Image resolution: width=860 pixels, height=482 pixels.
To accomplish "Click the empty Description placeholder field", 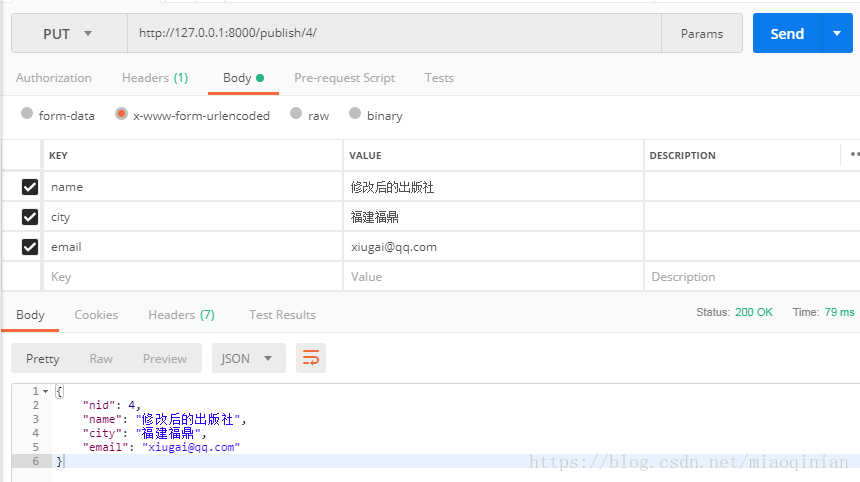I will point(752,277).
